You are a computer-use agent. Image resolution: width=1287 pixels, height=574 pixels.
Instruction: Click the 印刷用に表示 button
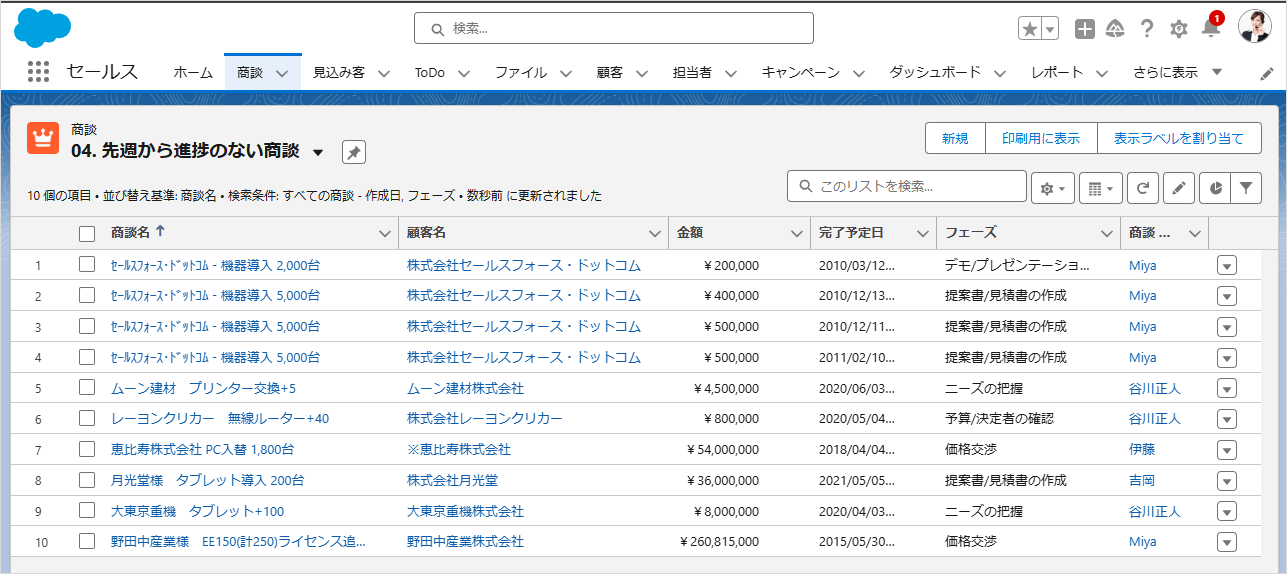point(1041,138)
